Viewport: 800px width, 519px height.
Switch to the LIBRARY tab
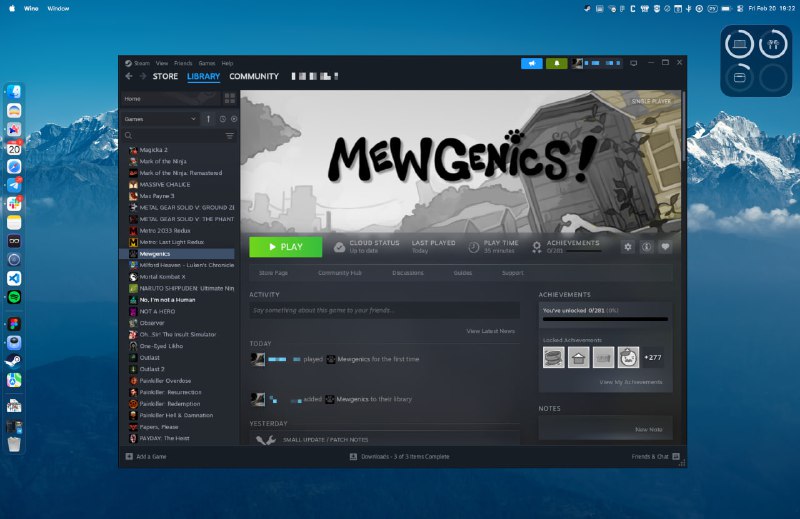(x=203, y=76)
